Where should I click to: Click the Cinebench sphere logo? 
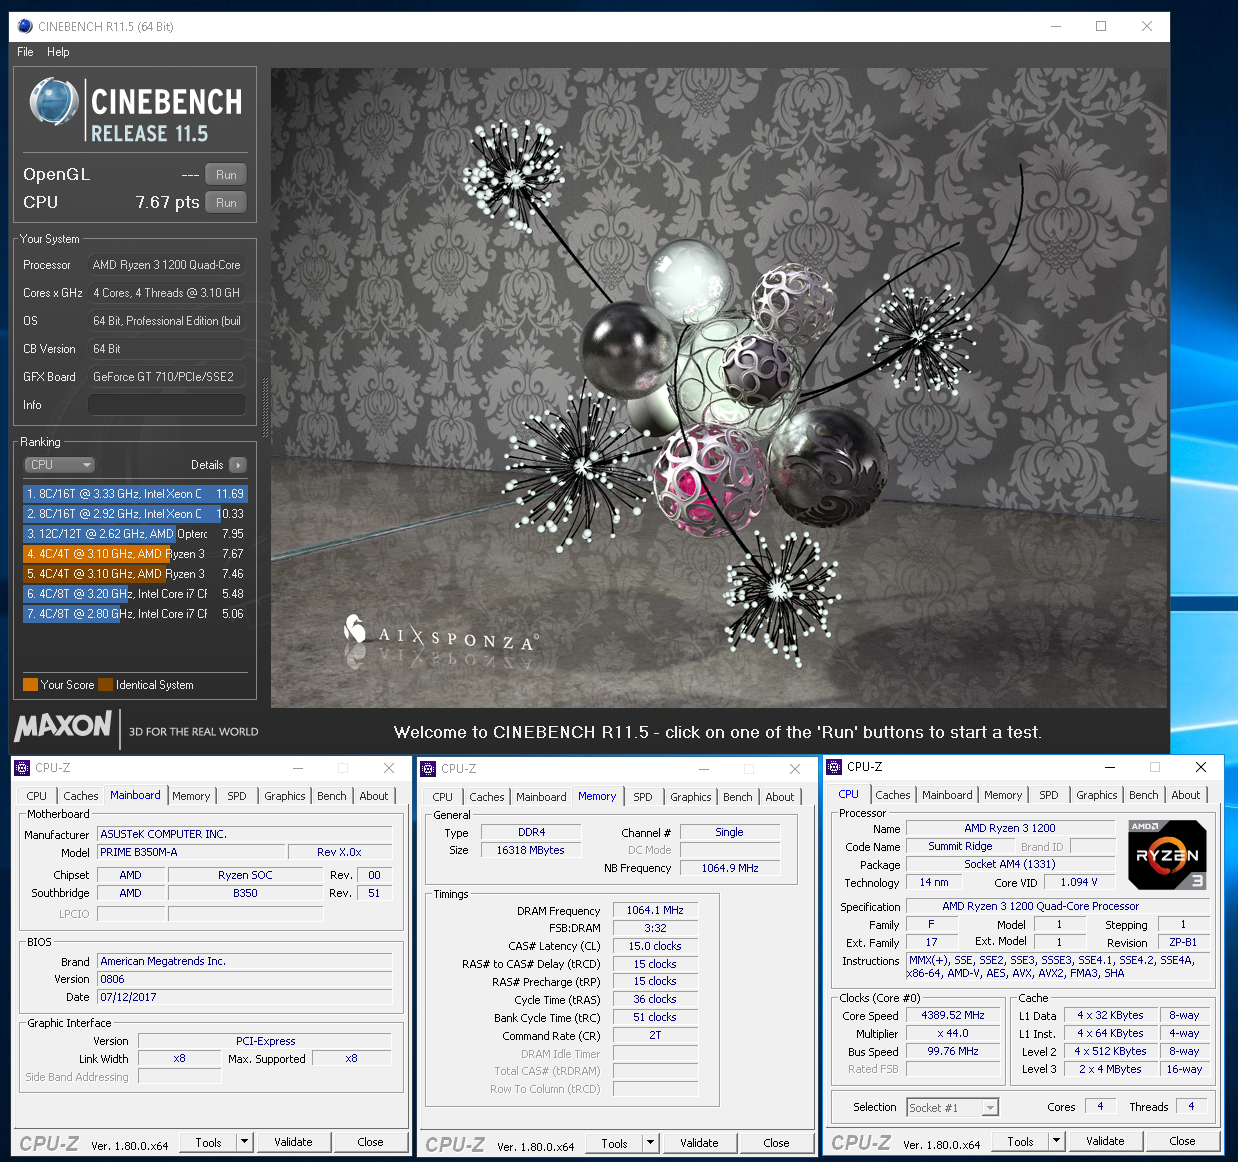54,103
